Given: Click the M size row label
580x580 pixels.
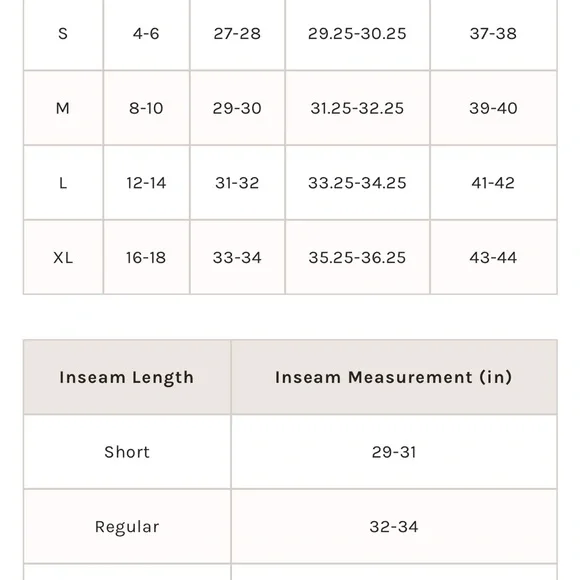Looking at the screenshot, I should click(63, 108).
